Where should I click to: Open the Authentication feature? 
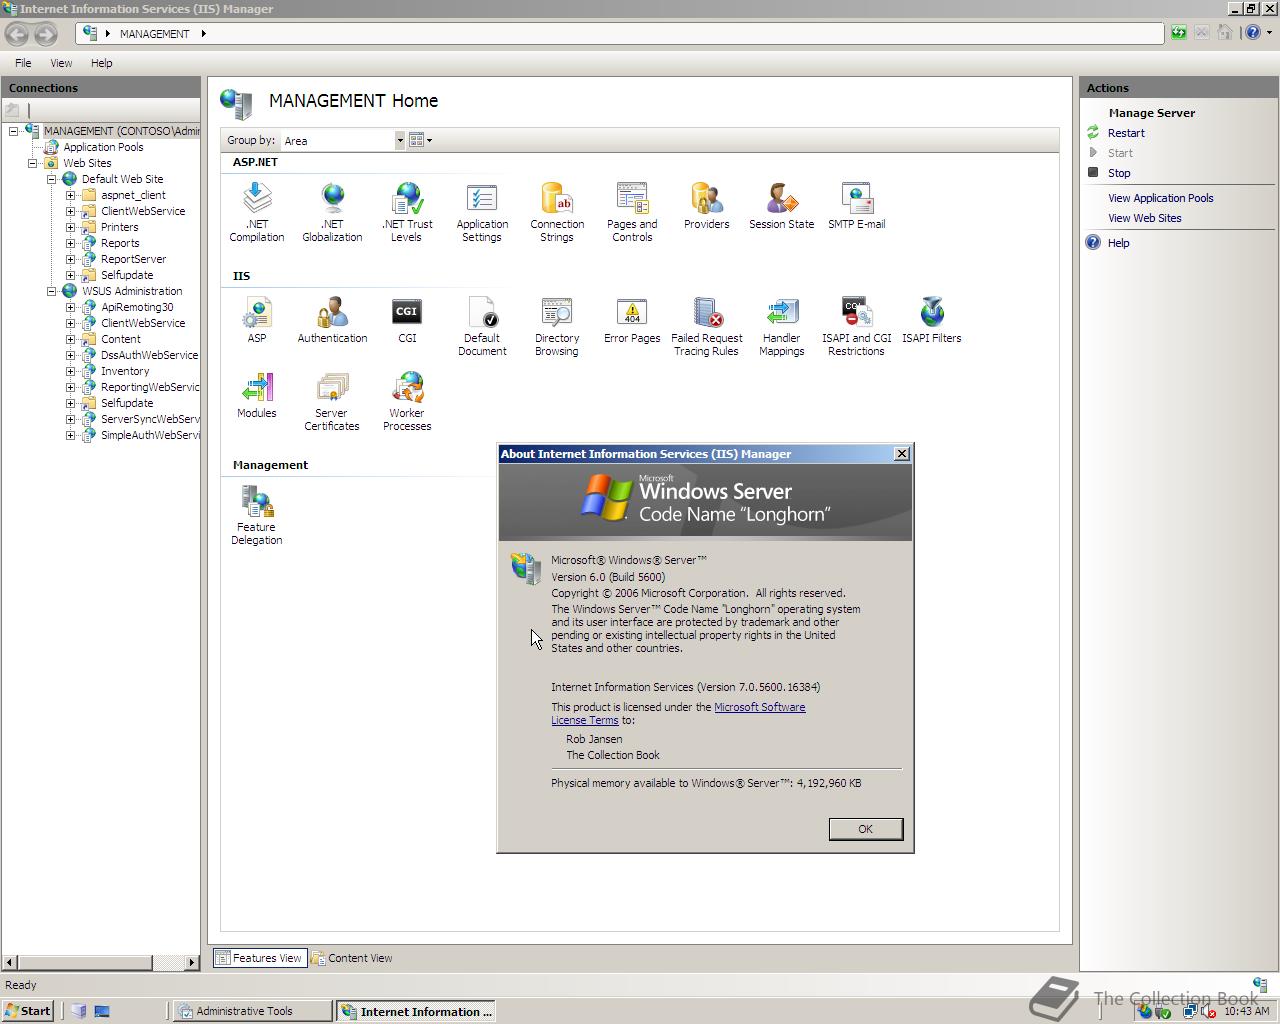[332, 319]
